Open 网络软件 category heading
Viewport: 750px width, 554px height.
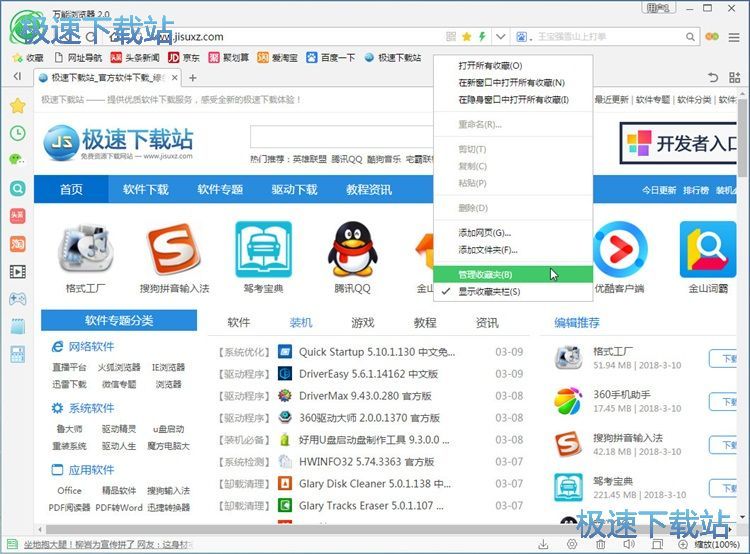pos(83,346)
